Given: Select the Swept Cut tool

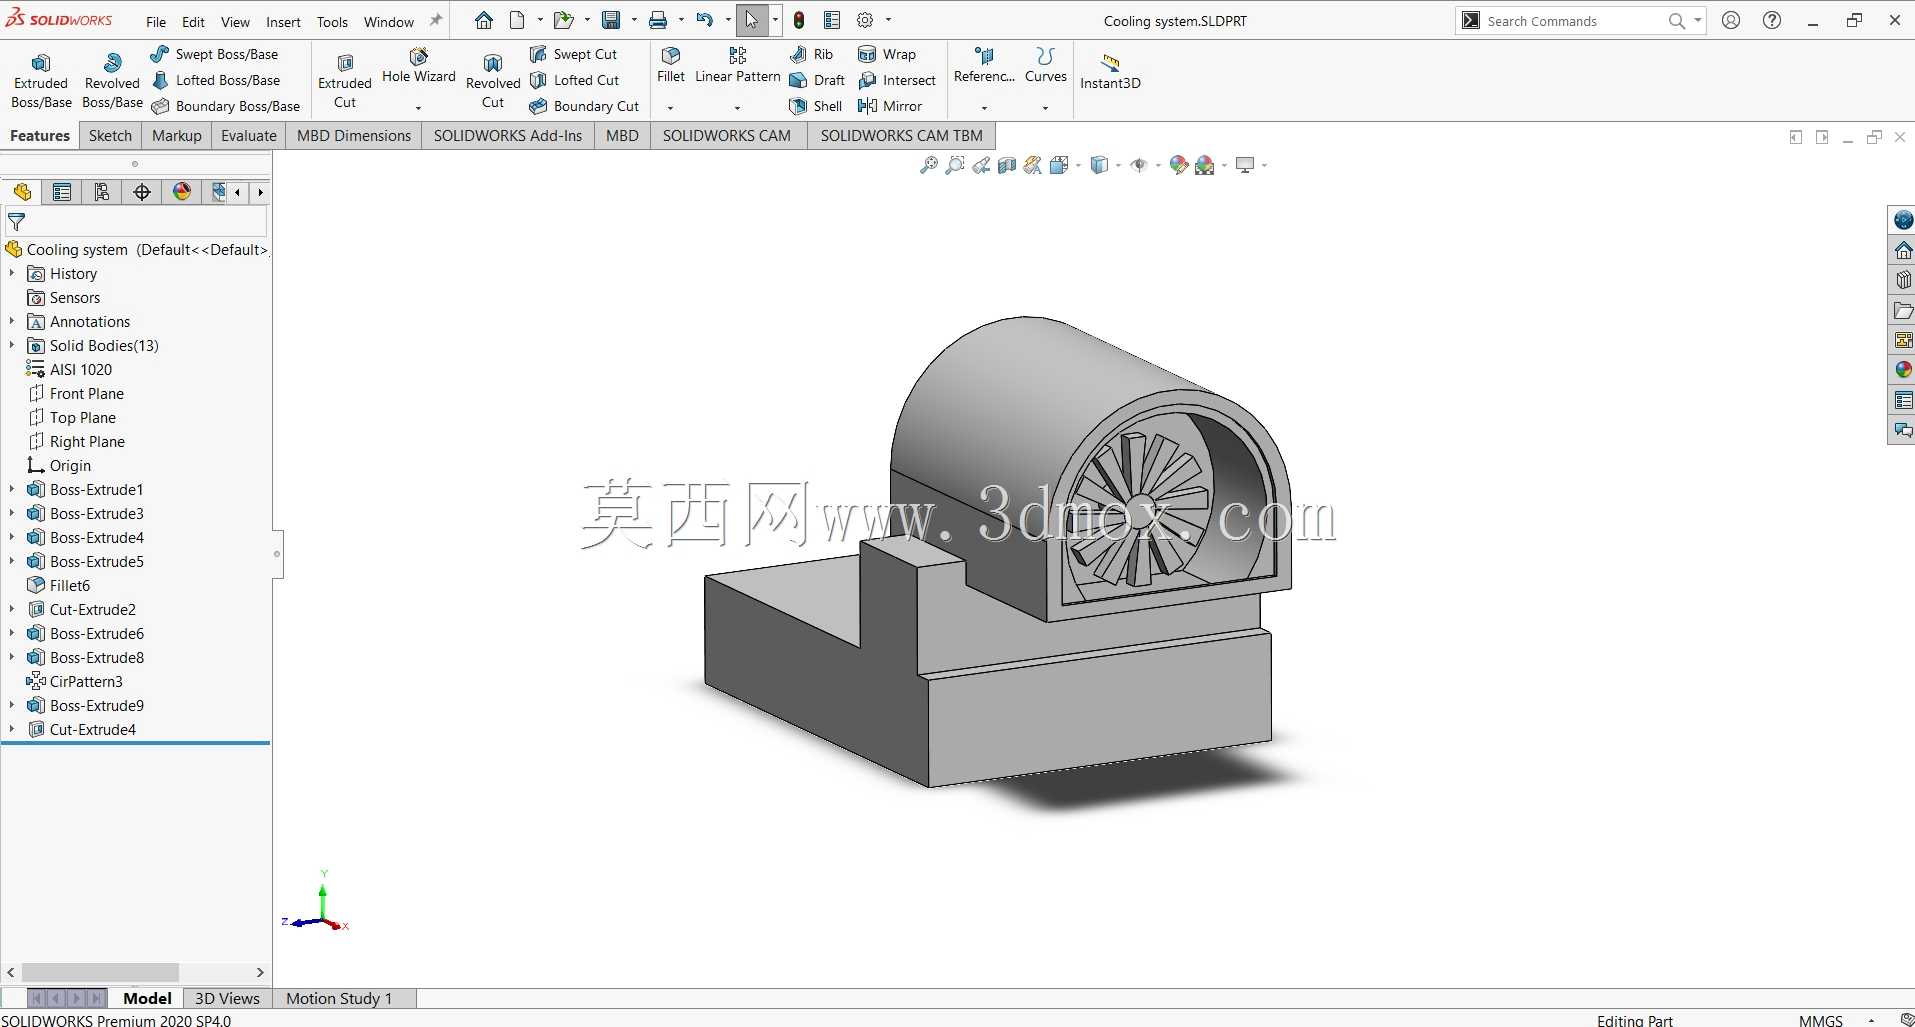Looking at the screenshot, I should pos(573,54).
